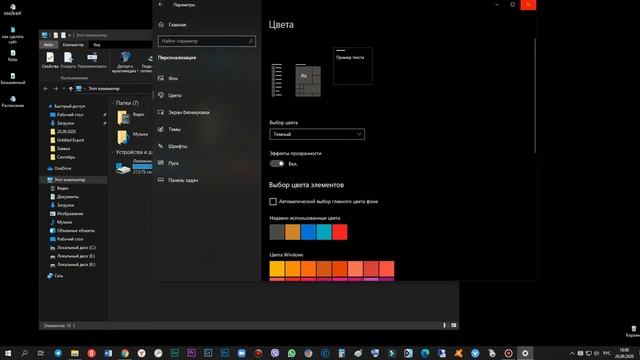Open the Файл tab in Explorer
Screen dimensions: 640x360
(x=48, y=44)
